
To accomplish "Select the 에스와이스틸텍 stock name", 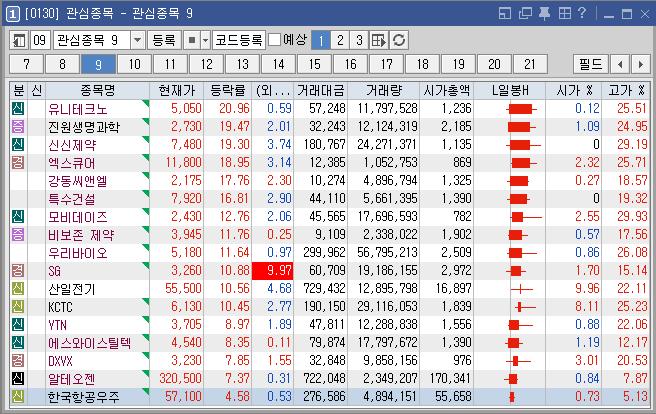I will point(89,343).
